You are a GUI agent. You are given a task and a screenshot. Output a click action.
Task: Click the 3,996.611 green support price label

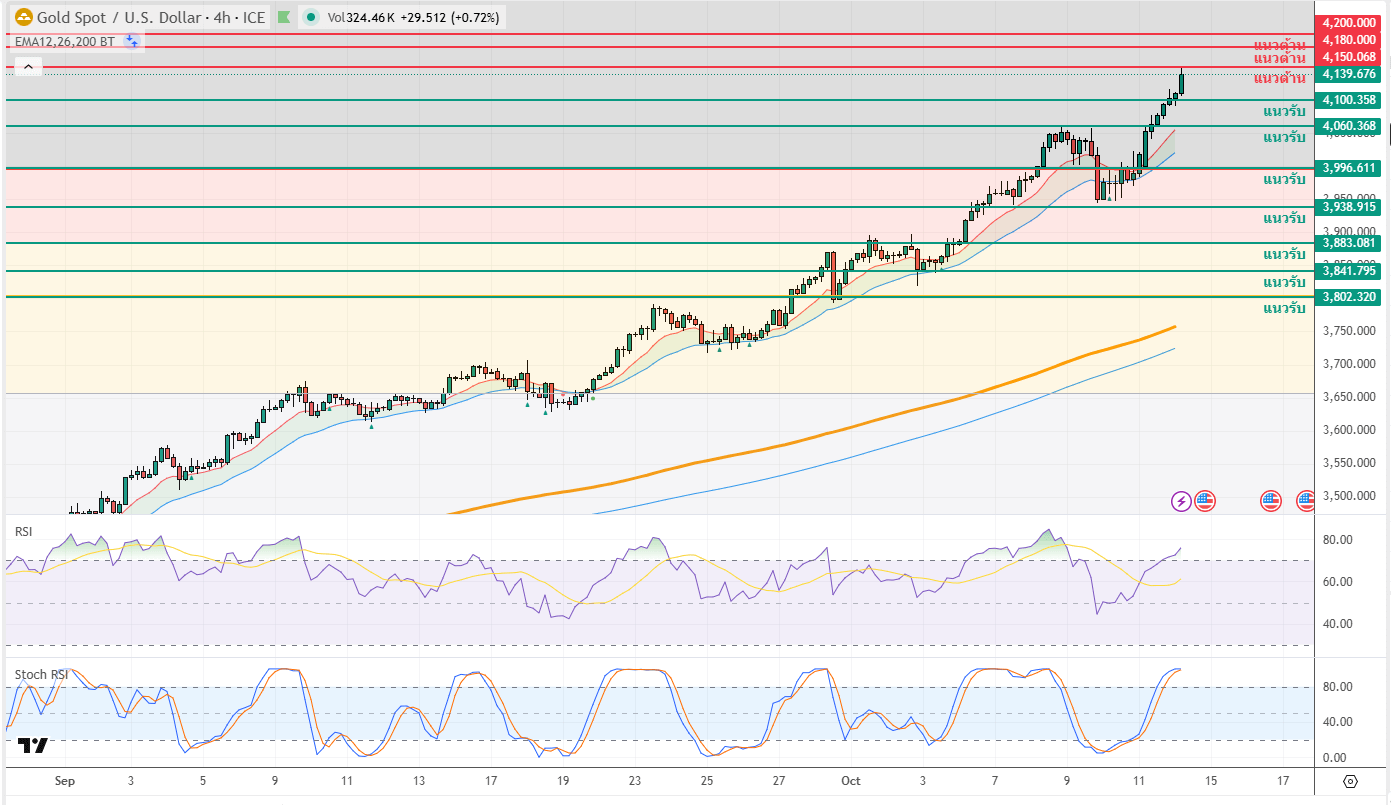point(1349,168)
